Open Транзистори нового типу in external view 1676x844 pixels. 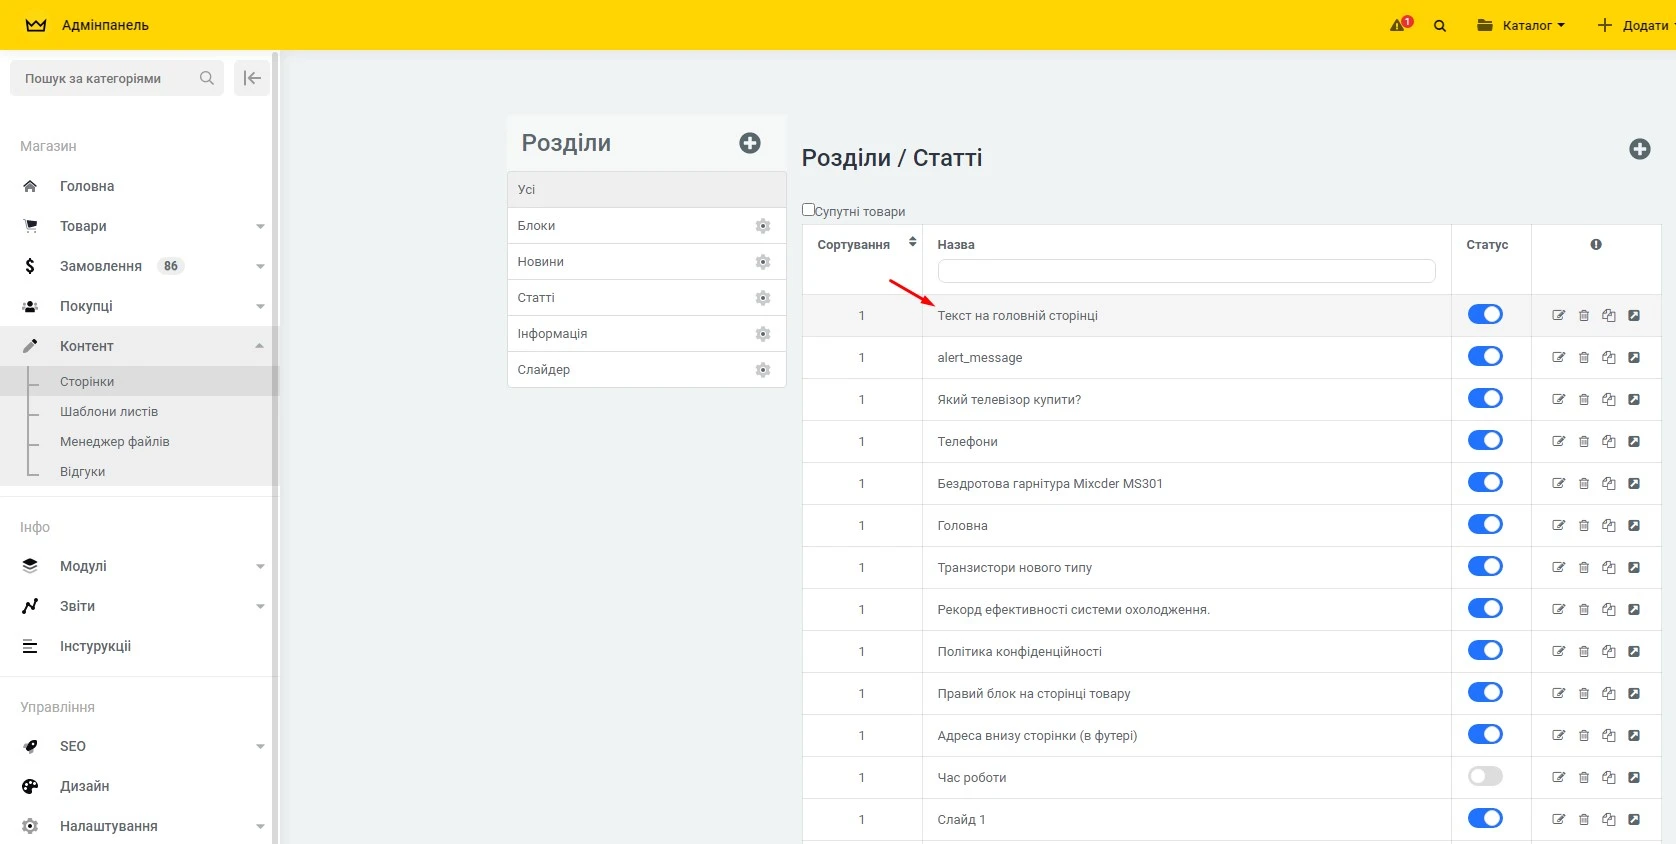coord(1634,567)
